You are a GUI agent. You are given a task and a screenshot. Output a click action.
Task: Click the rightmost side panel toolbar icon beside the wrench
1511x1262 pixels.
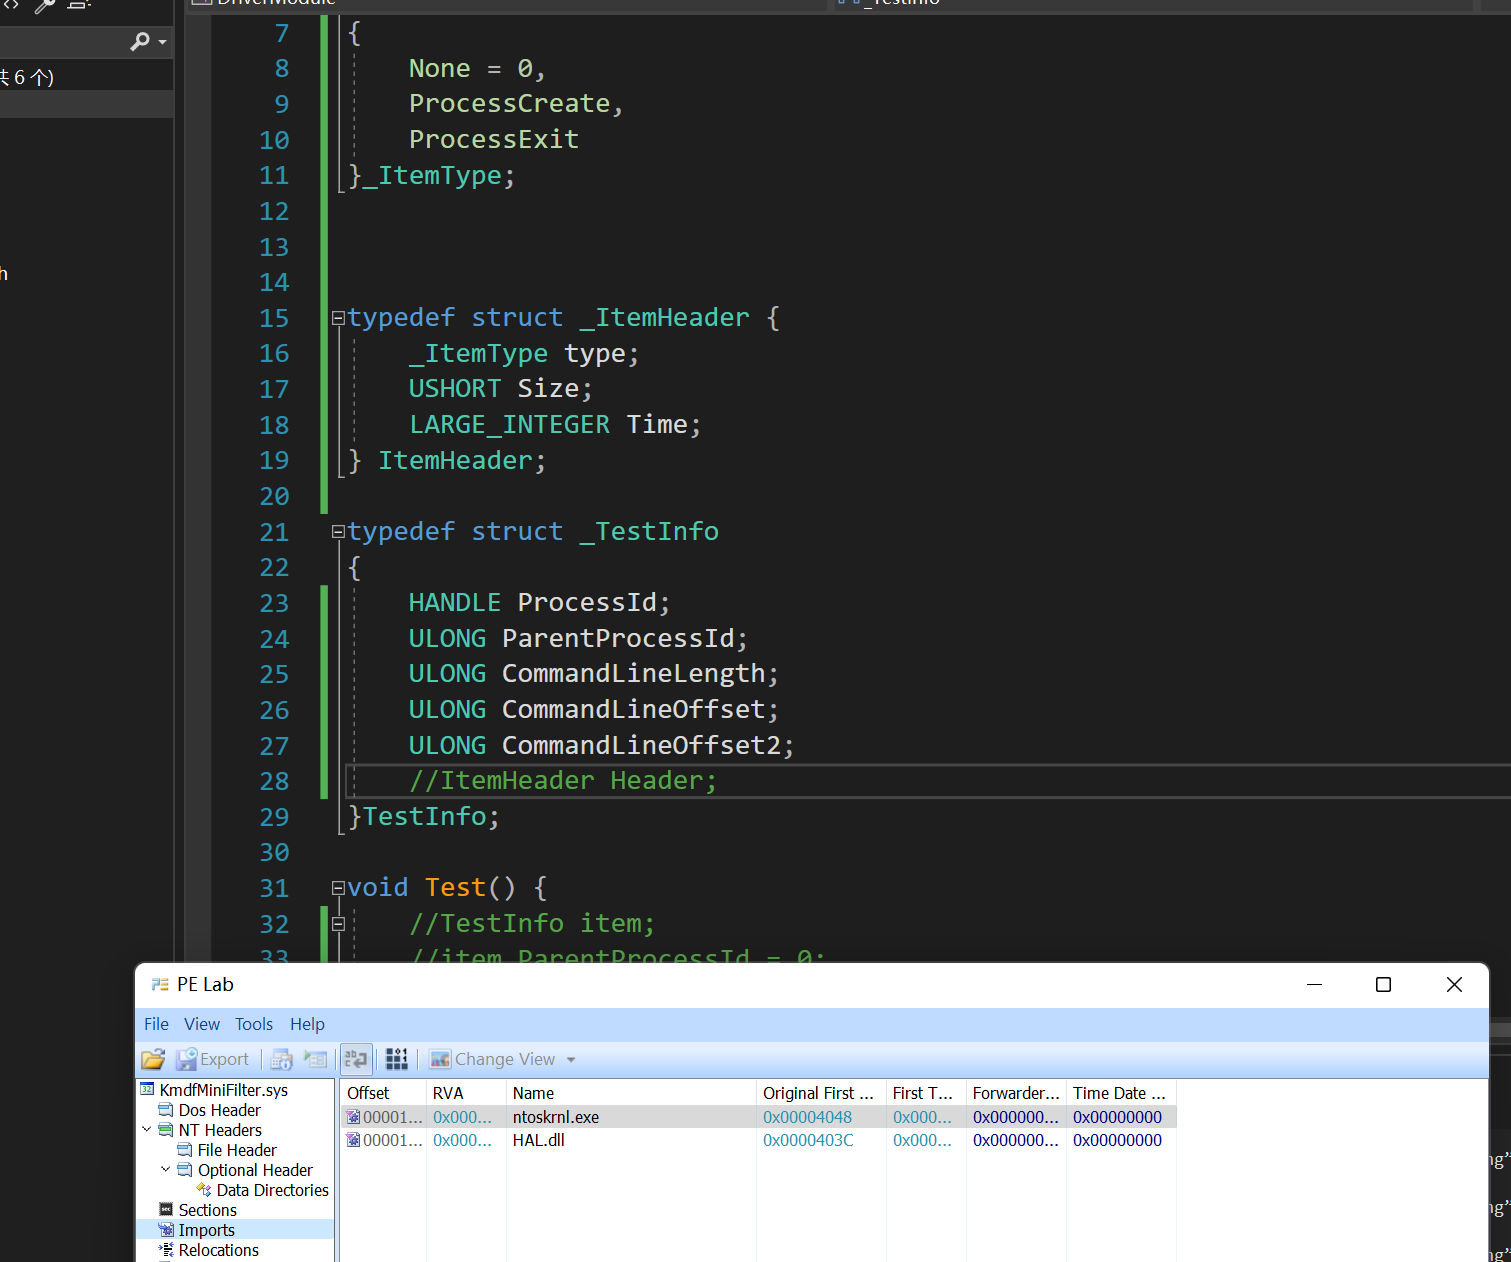pos(79,4)
